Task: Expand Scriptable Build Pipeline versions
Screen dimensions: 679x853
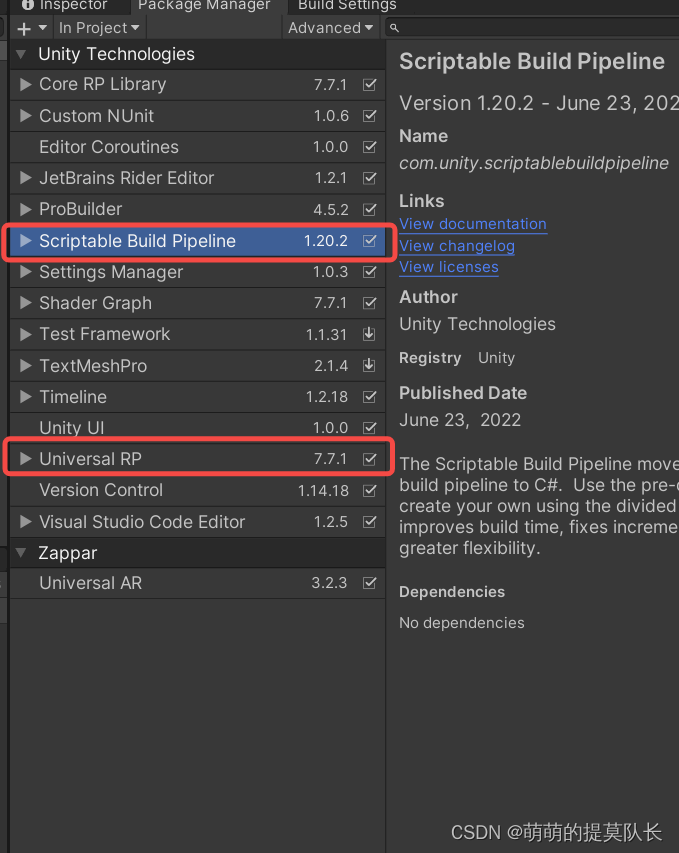Action: 25,240
